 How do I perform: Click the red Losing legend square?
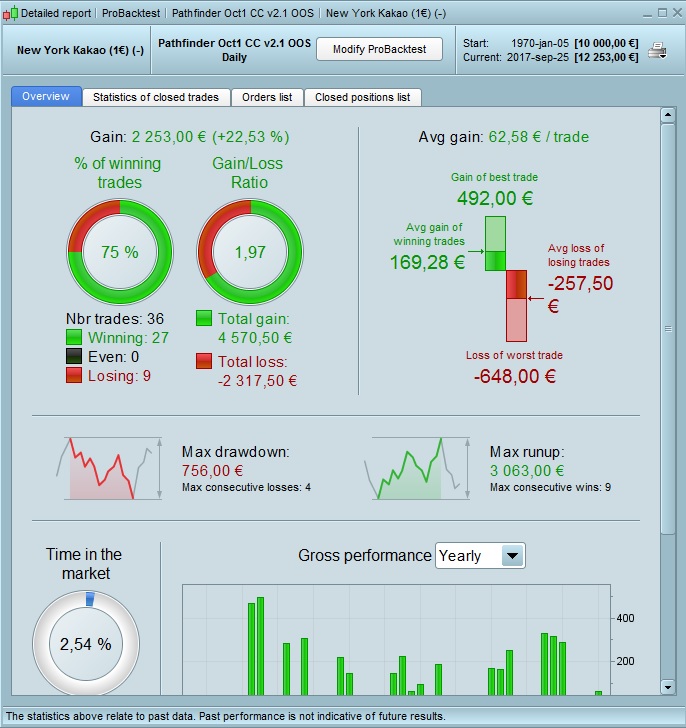[74, 375]
